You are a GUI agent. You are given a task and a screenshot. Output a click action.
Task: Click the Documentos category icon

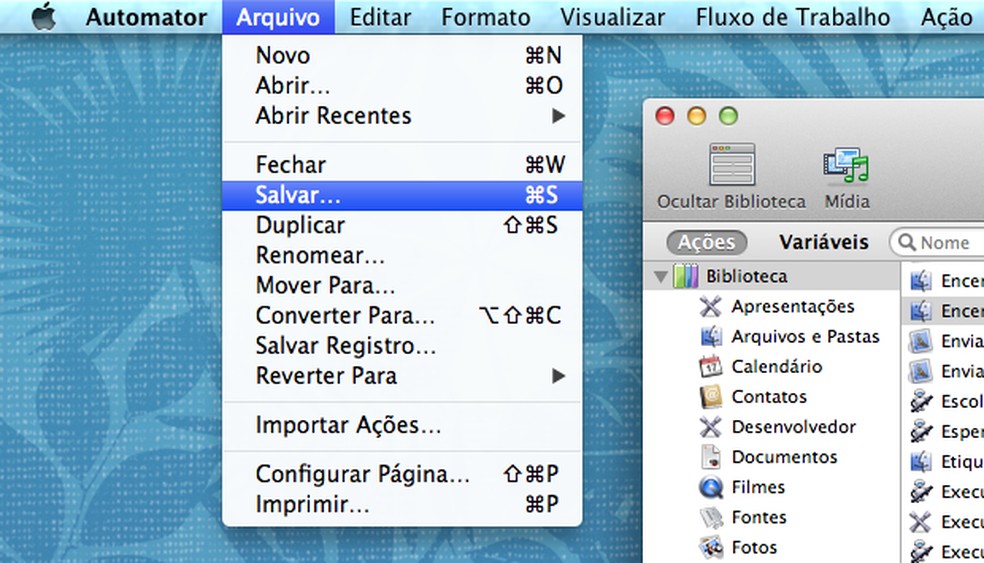(x=710, y=457)
